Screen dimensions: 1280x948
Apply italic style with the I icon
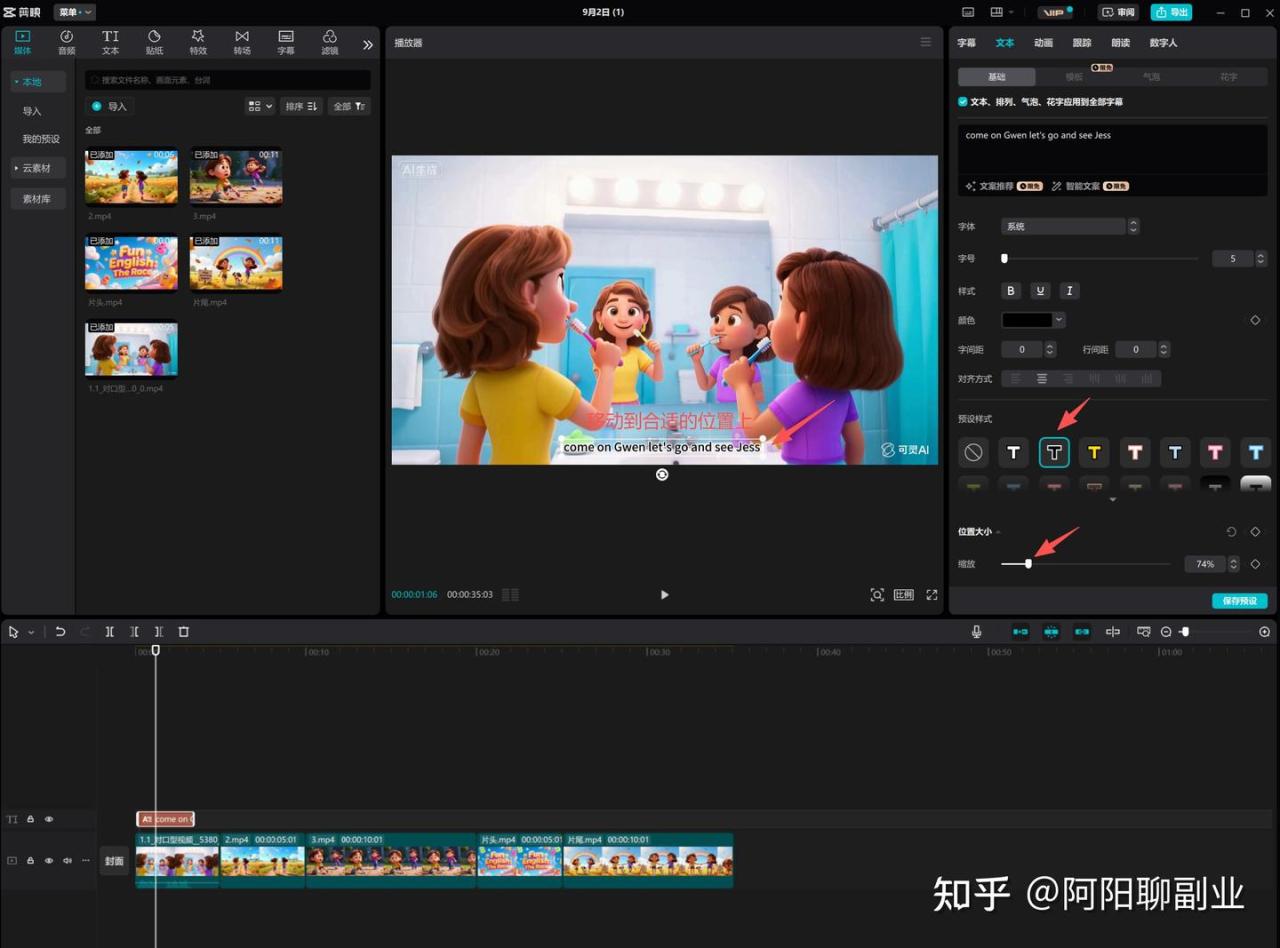point(1069,291)
